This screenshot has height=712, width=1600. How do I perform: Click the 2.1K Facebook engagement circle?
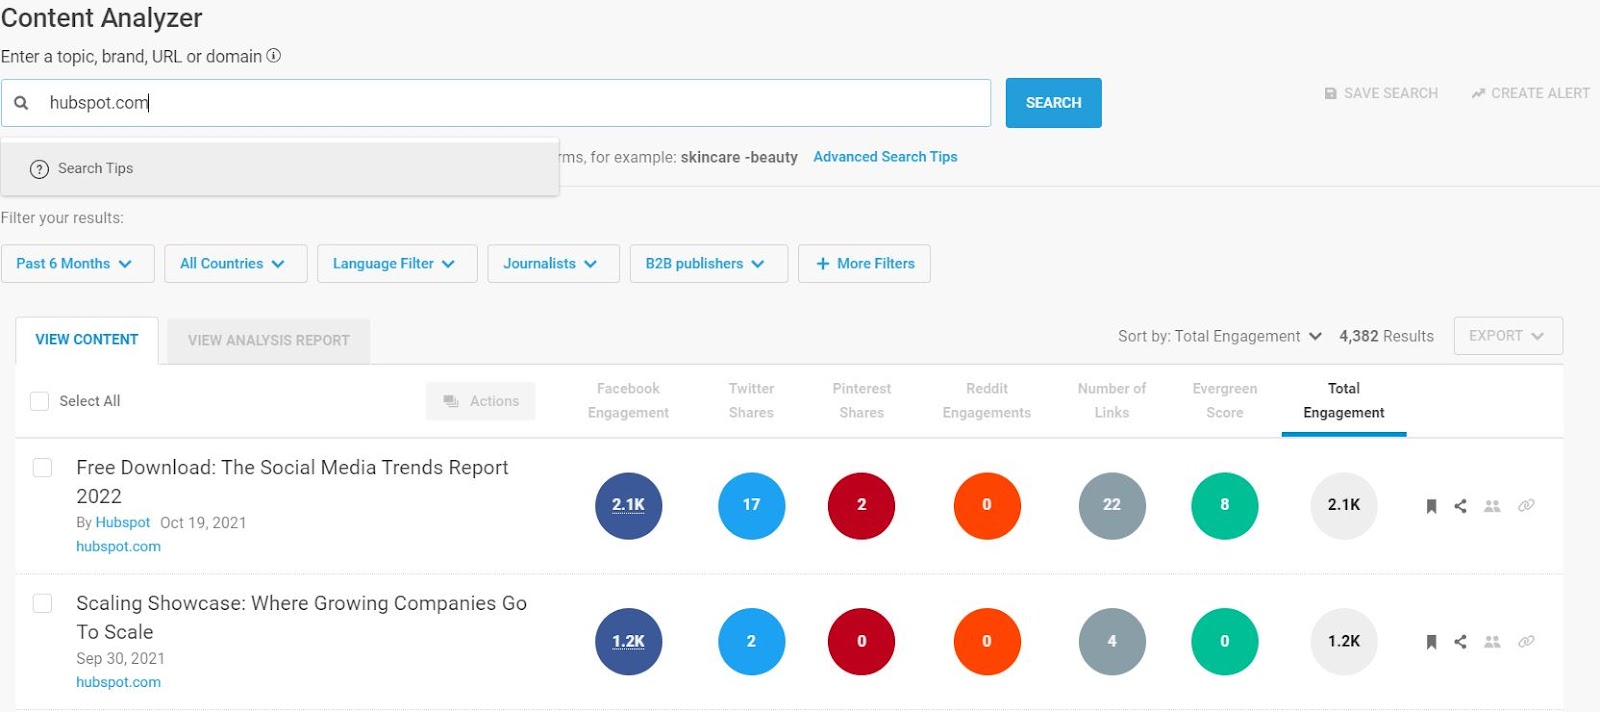pyautogui.click(x=628, y=505)
